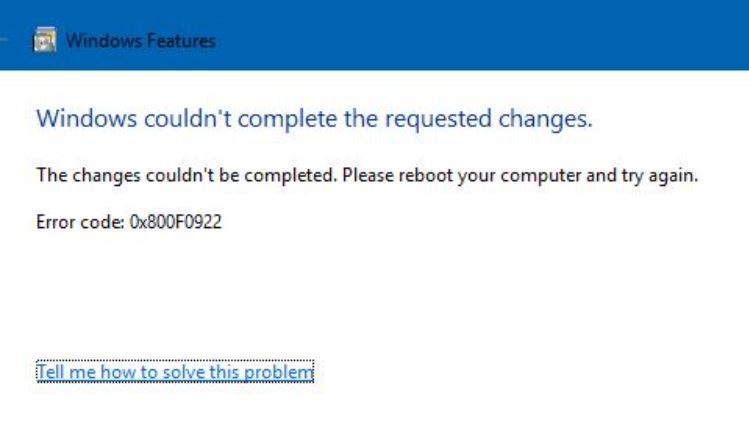
Task: Click the sentence "The changes couldn't be completed."
Action: [187, 175]
